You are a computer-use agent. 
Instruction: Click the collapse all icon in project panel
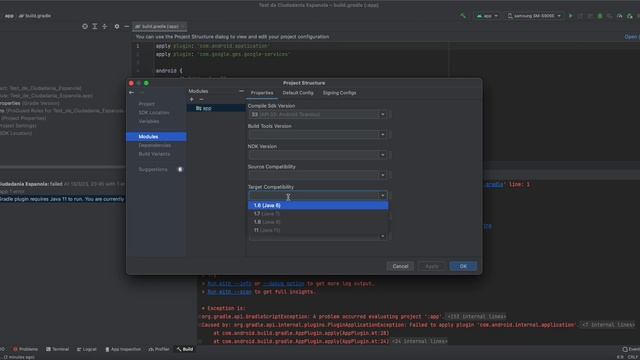click(105, 26)
